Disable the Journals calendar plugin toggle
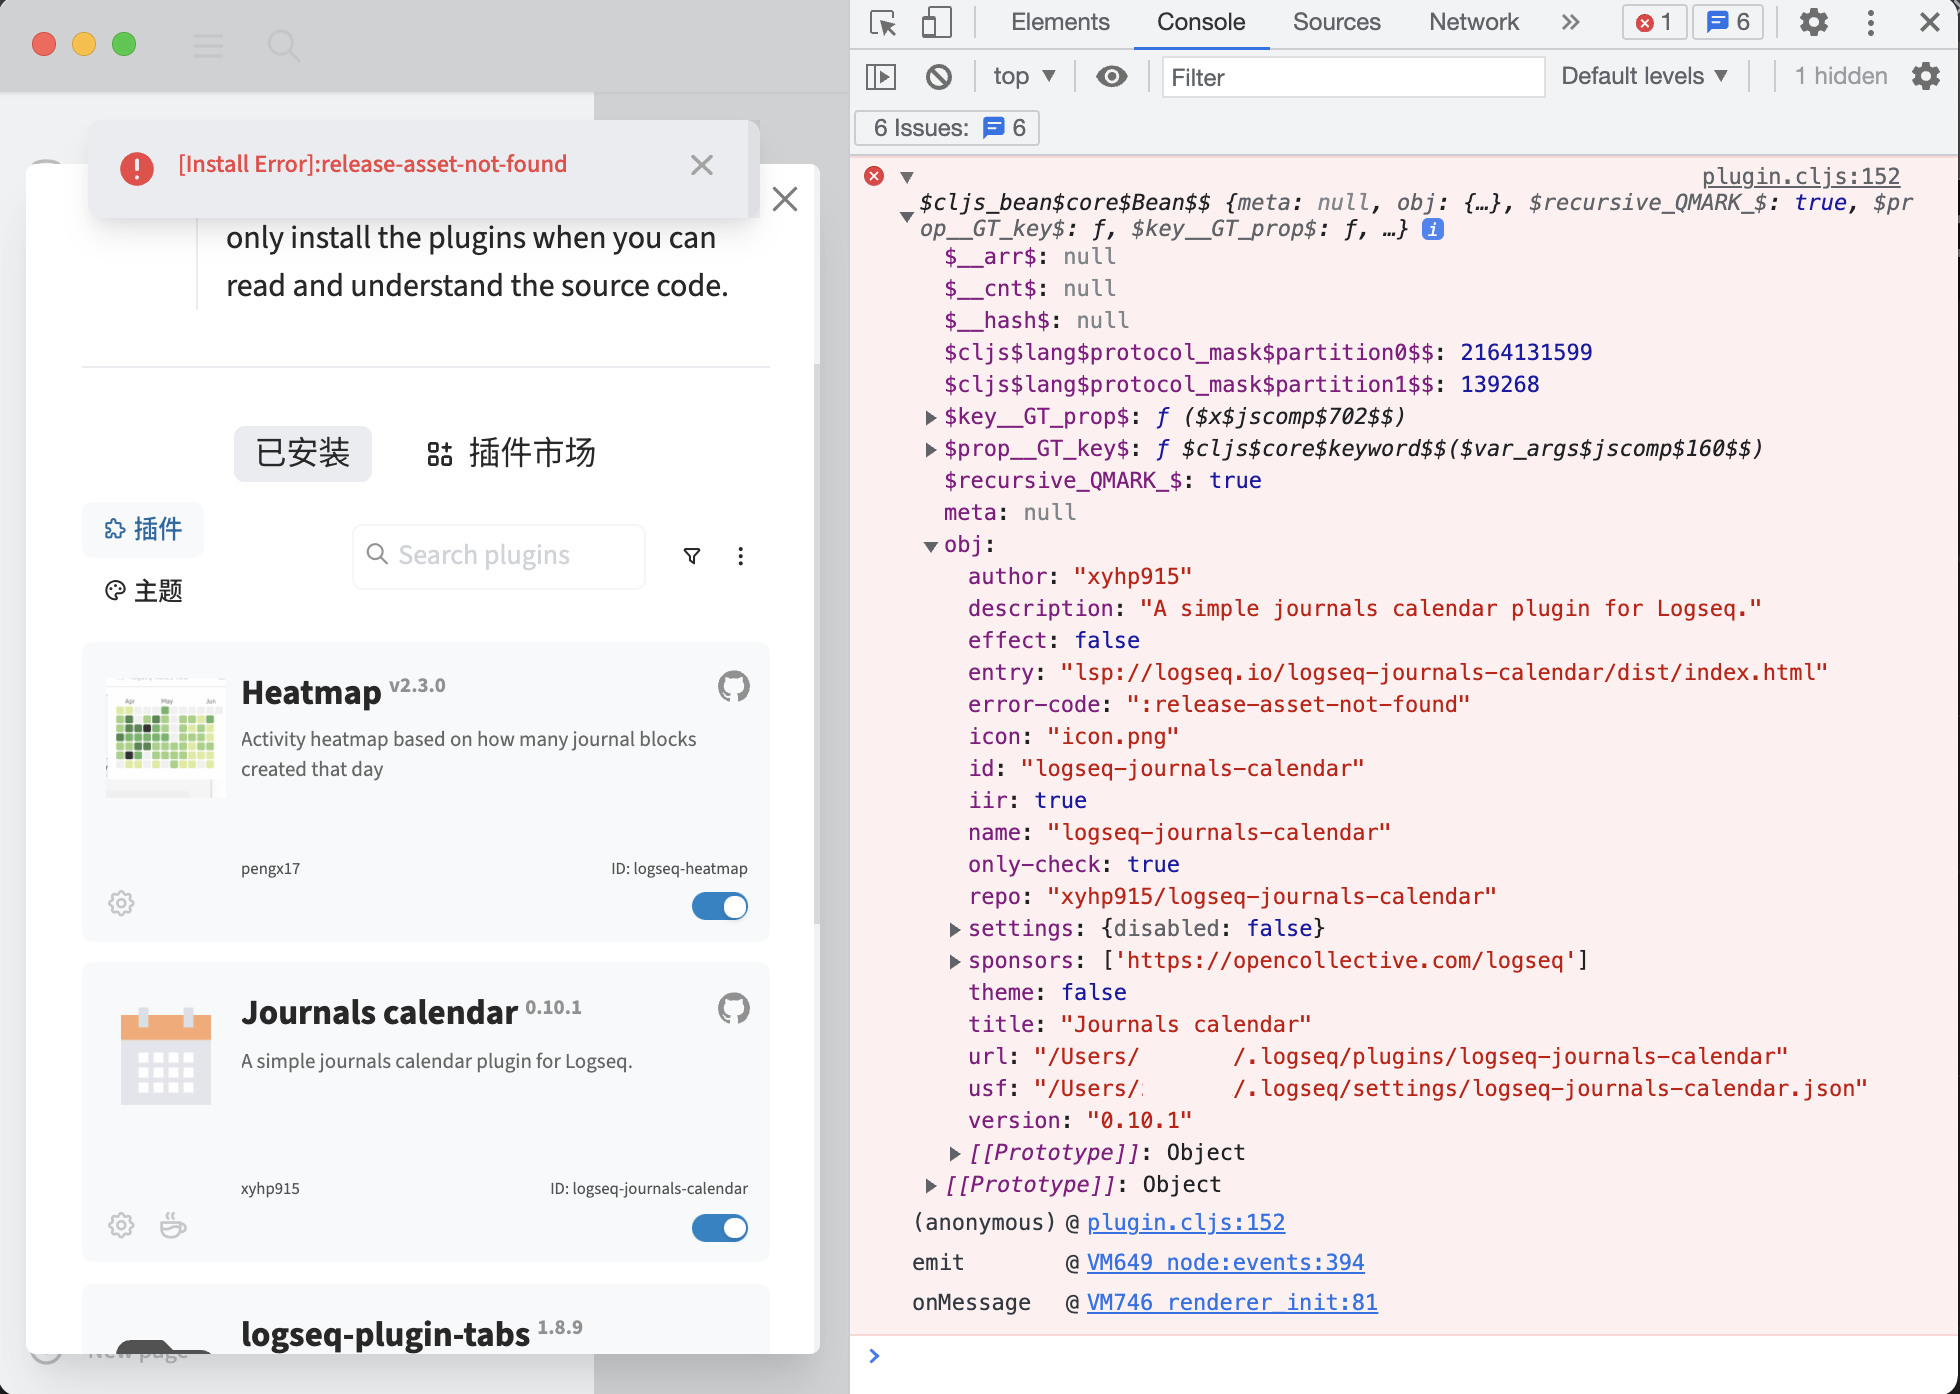Image resolution: width=1960 pixels, height=1394 pixels. click(x=719, y=1228)
